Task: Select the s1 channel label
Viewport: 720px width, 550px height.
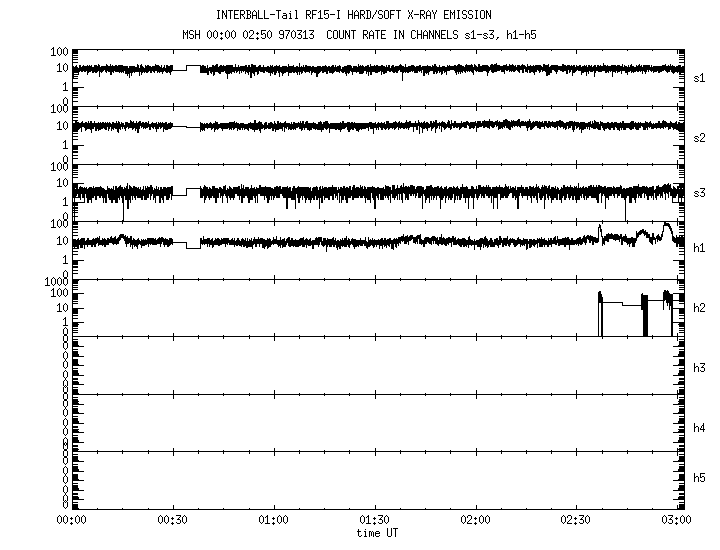Action: click(x=700, y=78)
